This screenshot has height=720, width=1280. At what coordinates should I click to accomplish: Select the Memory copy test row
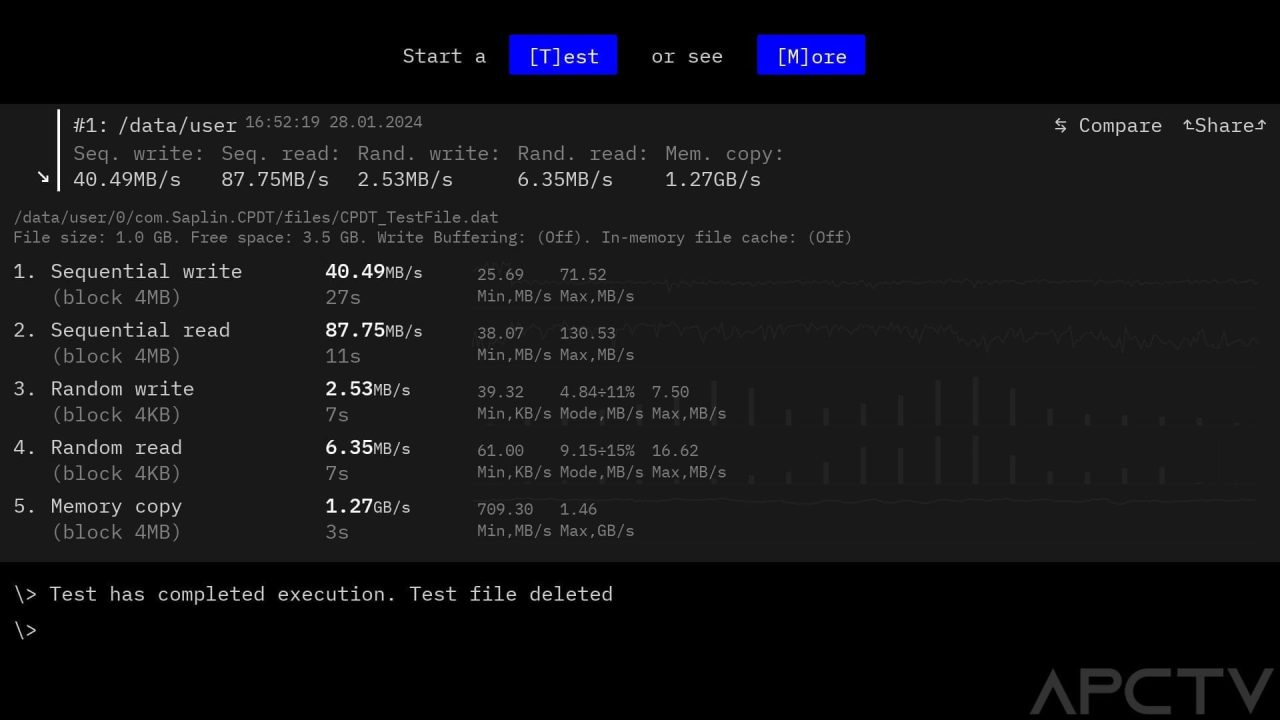pyautogui.click(x=116, y=507)
